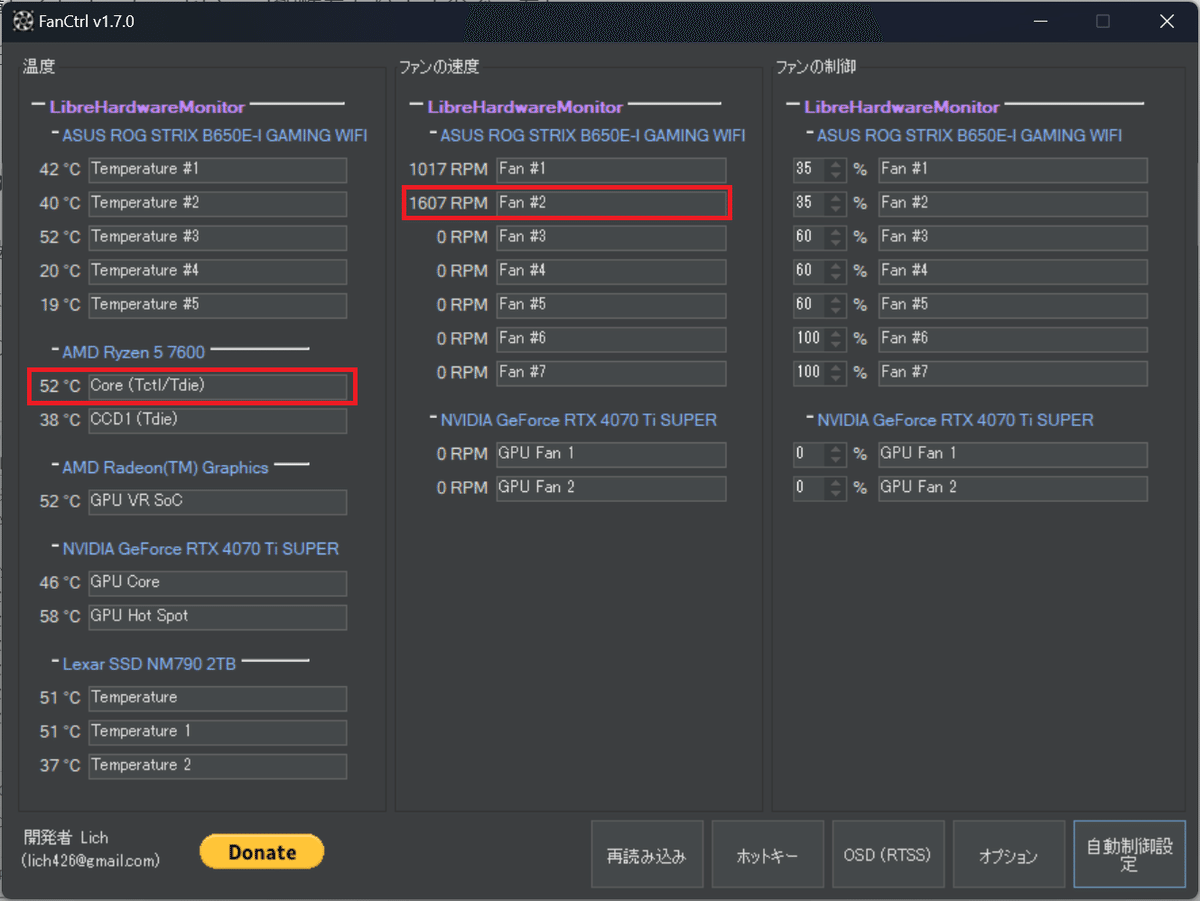This screenshot has height=901, width=1200.
Task: Click the Lexar SSD Temperature 1 field
Action: (218, 732)
